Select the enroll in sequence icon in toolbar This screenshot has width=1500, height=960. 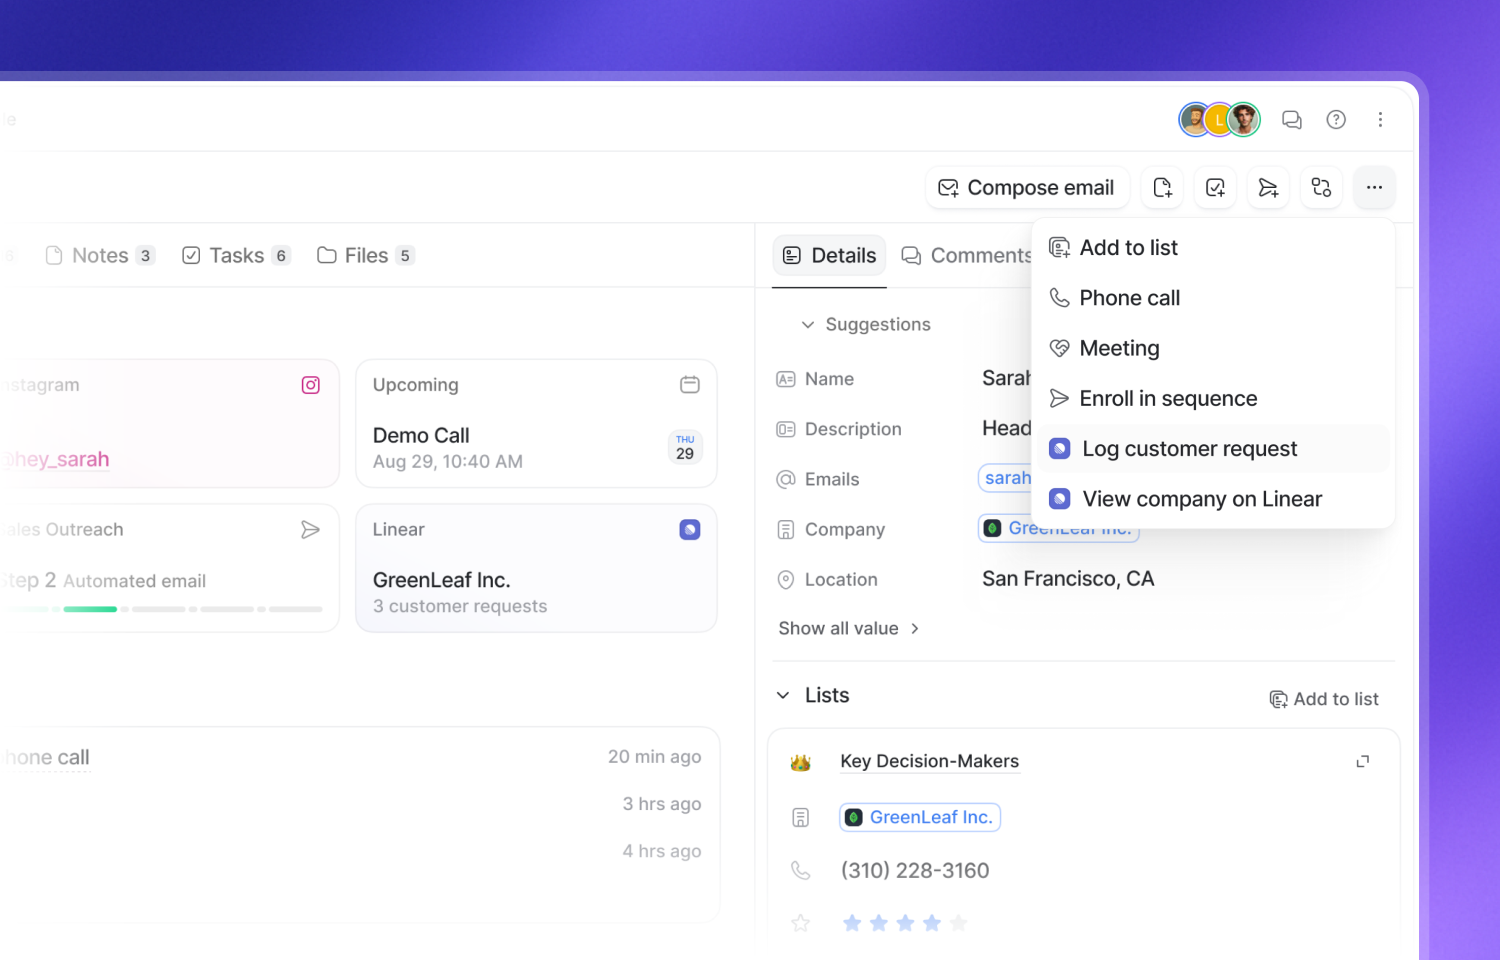[1268, 187]
